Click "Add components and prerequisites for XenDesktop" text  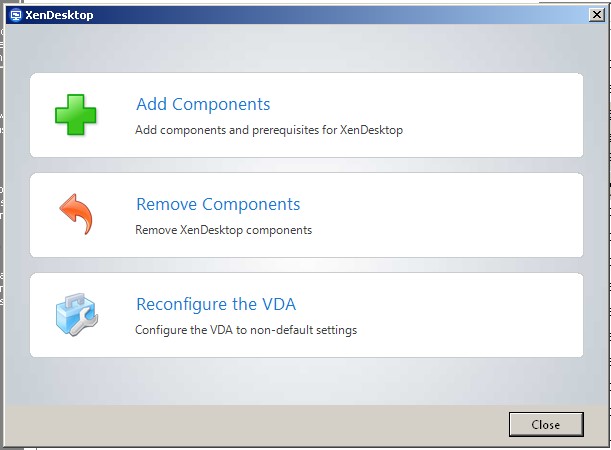pos(269,130)
